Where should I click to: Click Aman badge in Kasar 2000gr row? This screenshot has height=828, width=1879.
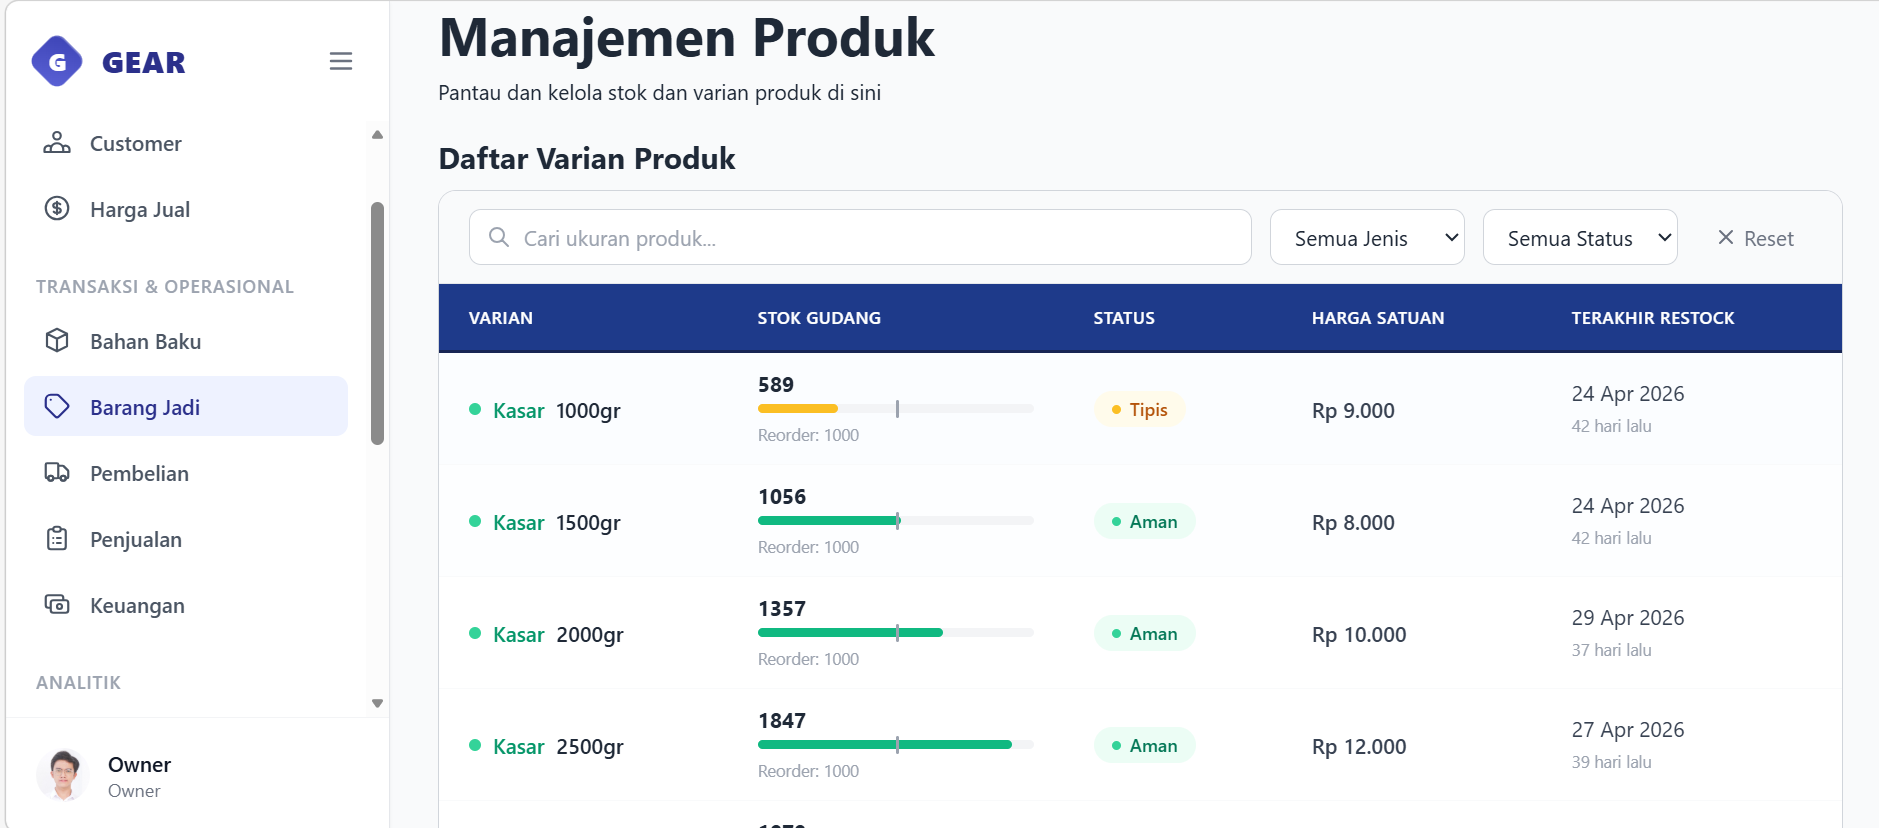[x=1145, y=633]
